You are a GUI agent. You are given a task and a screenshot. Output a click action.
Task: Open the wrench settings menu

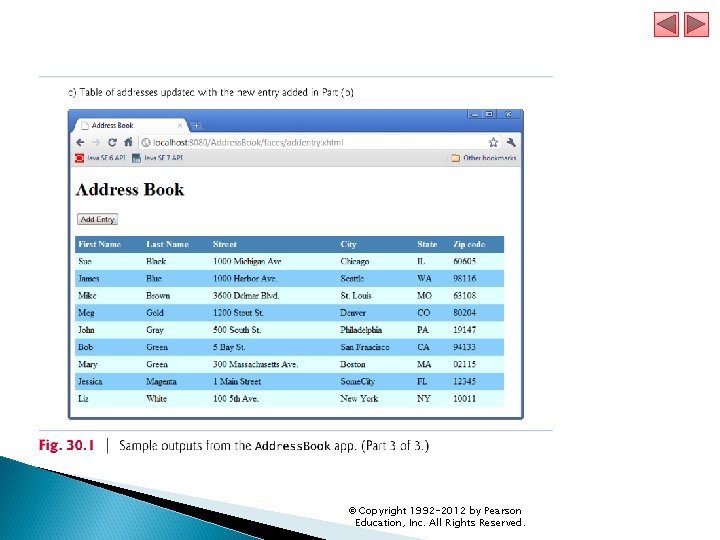511,142
